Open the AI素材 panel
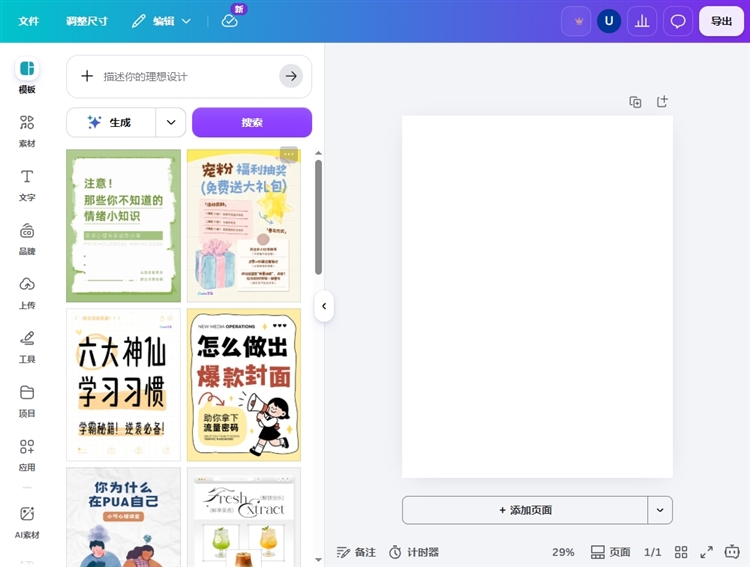The width and height of the screenshot is (750, 567). (27, 522)
